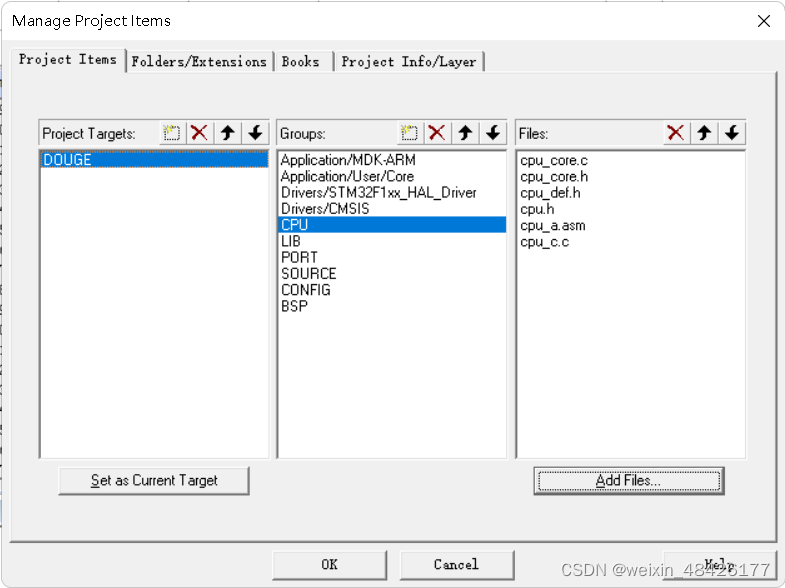Create a new group in Groups
Screen dimensions: 785x588
pos(410,133)
